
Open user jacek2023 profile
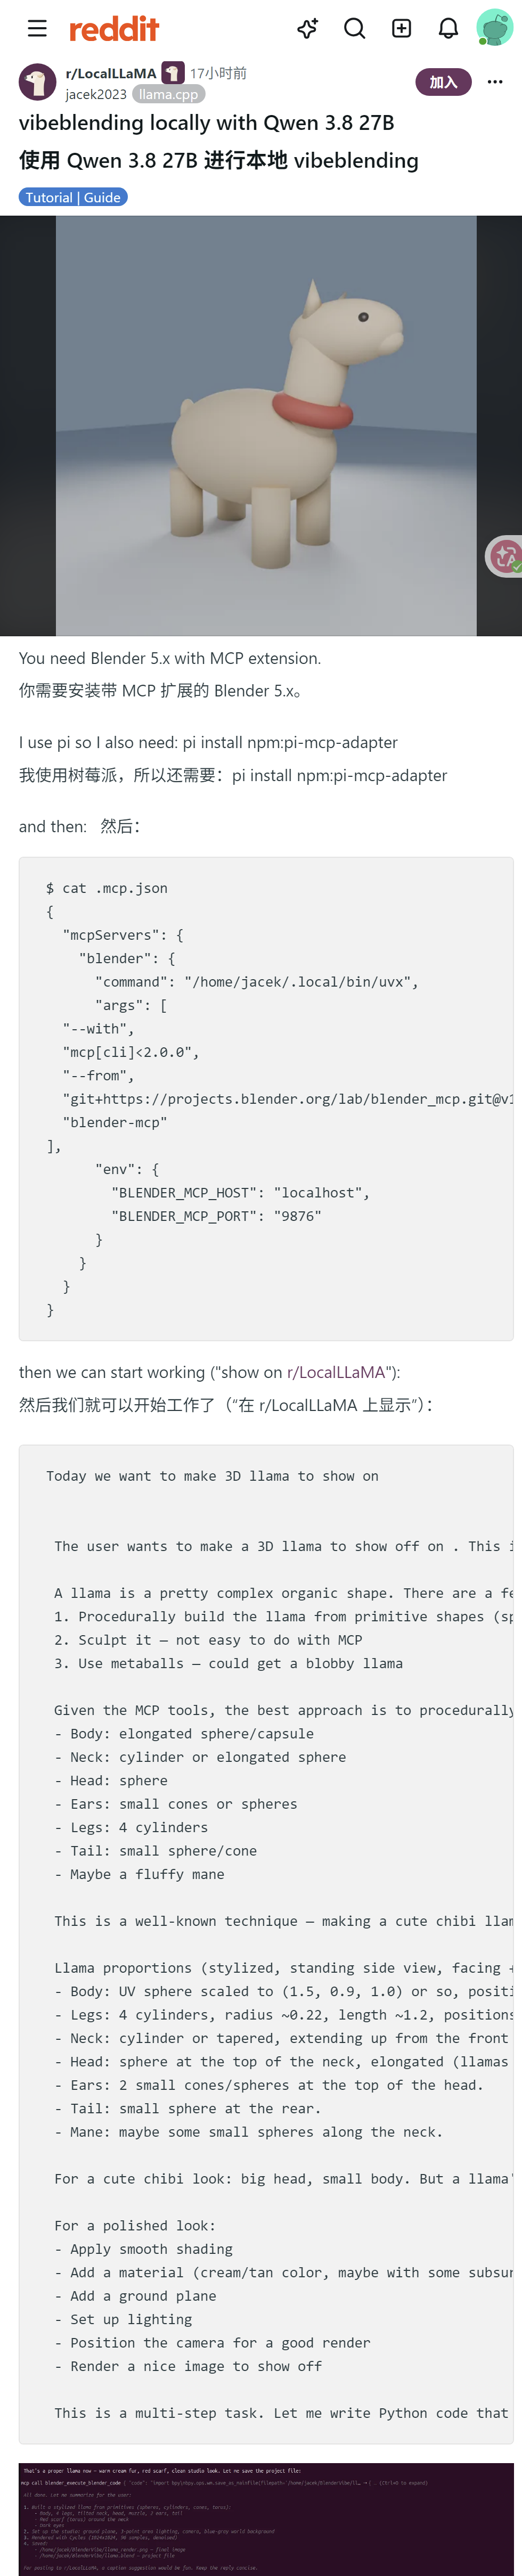point(96,94)
